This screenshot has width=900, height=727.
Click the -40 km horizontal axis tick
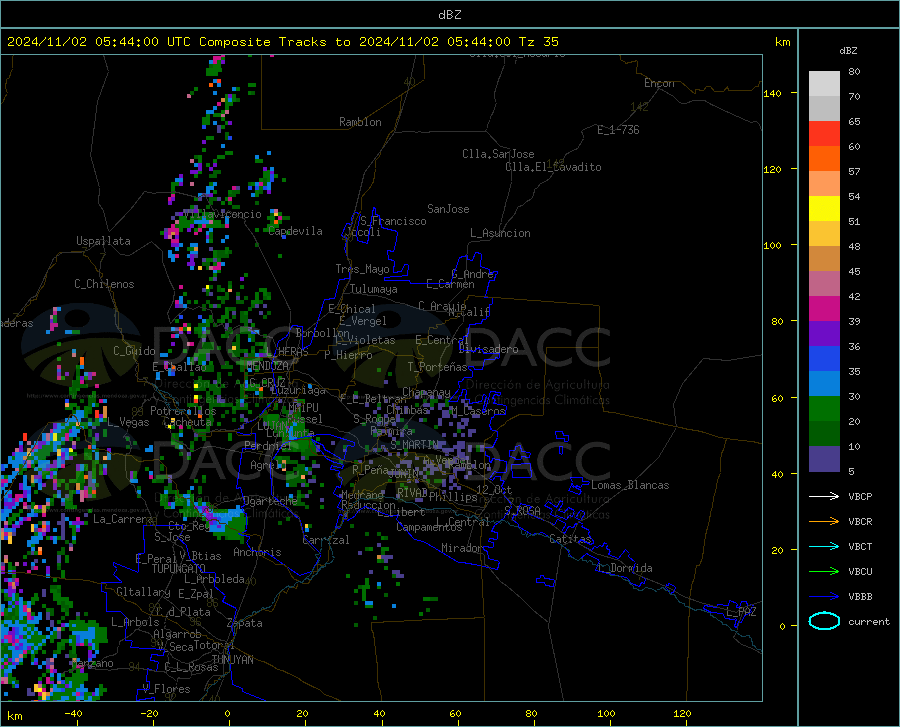tap(73, 714)
